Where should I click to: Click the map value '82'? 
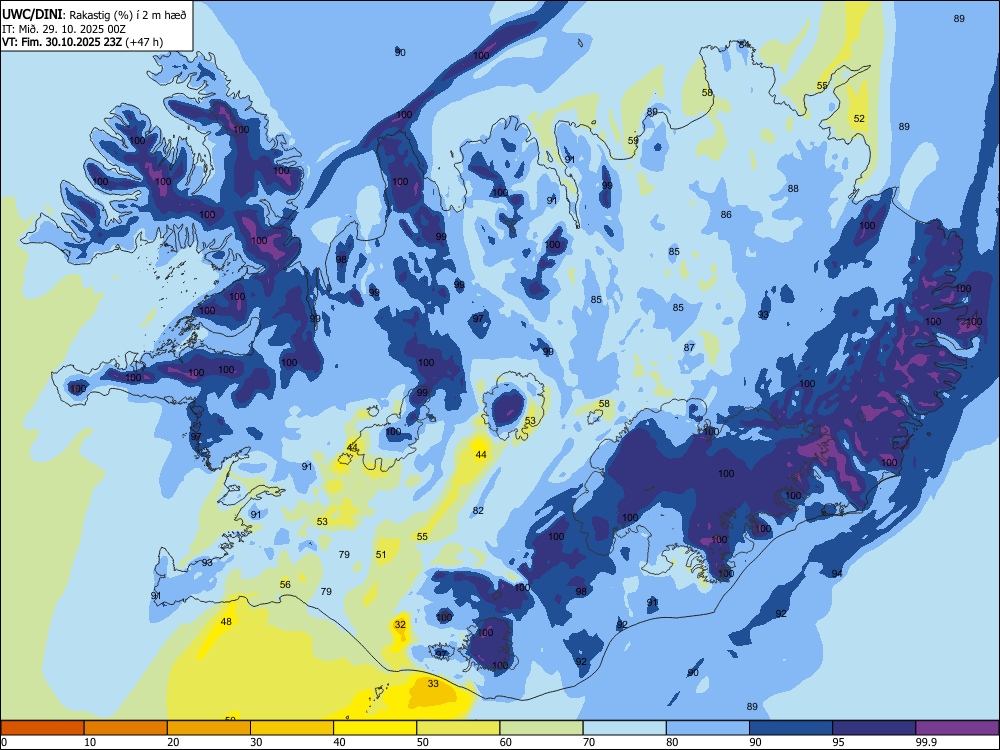478,510
